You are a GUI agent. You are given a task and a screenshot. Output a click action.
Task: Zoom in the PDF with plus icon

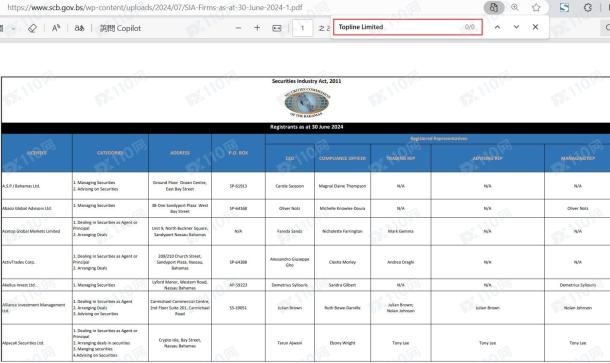[257, 28]
